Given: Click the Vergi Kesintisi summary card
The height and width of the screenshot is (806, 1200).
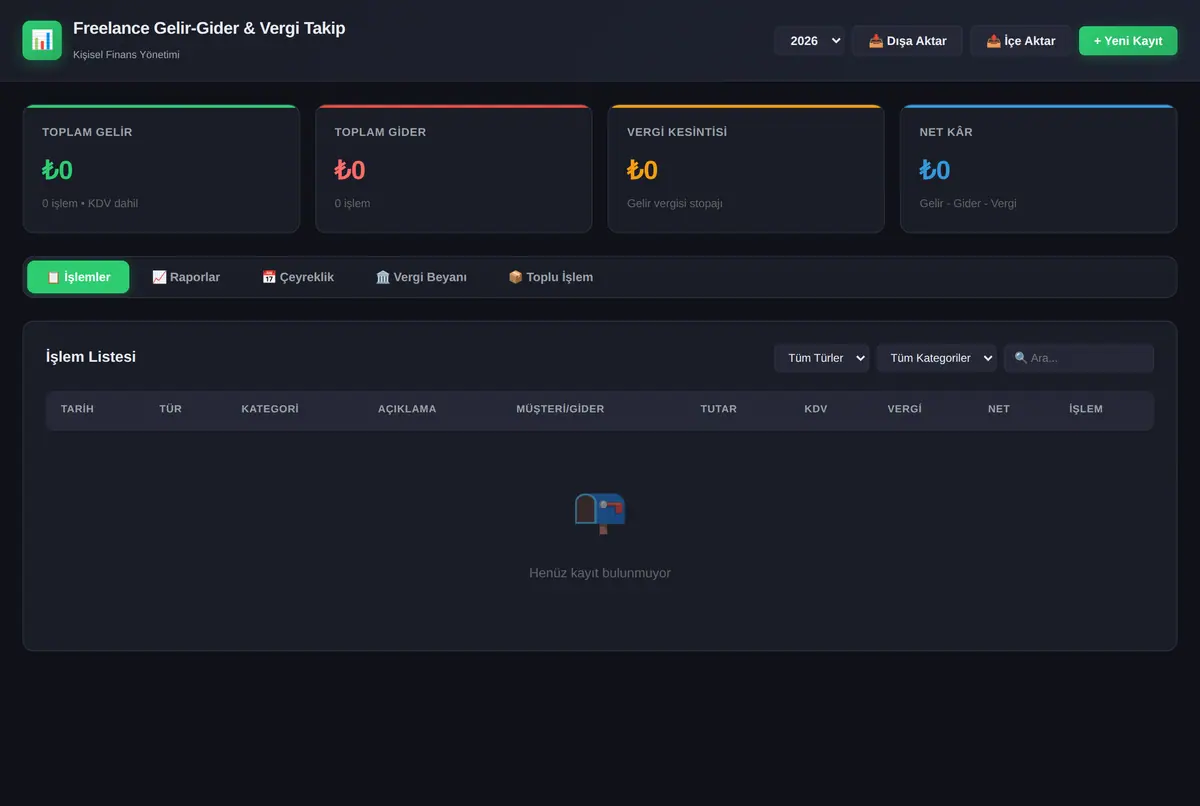Looking at the screenshot, I should coord(746,169).
